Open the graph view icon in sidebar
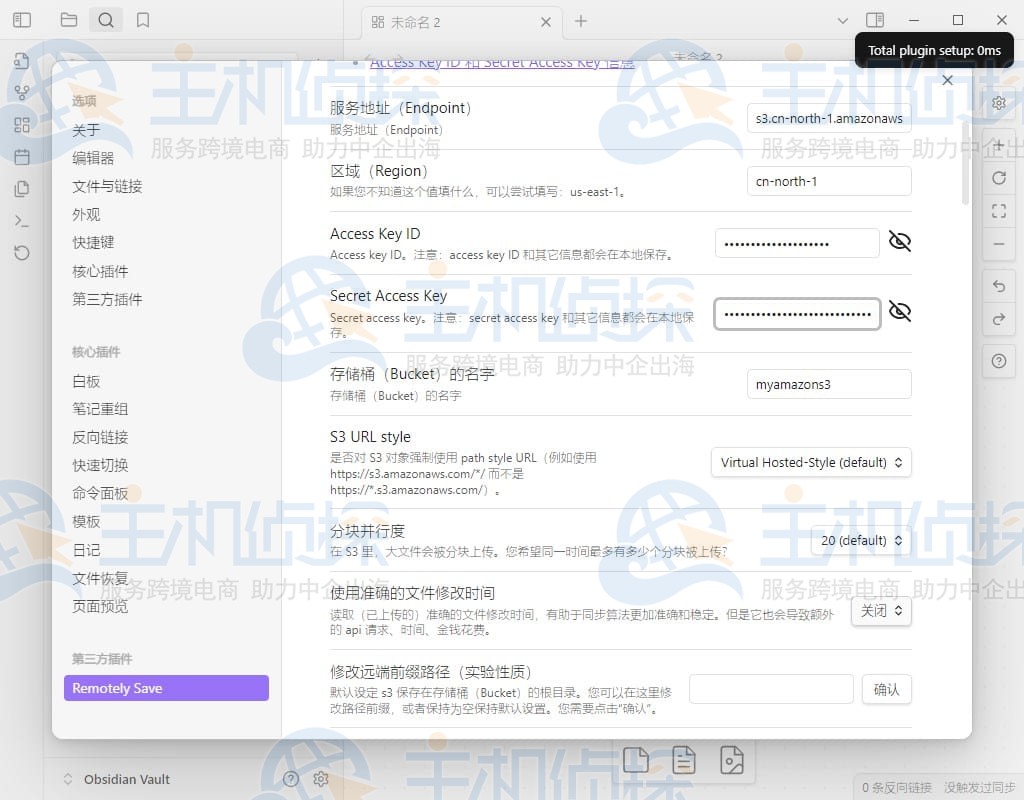 click(22, 93)
